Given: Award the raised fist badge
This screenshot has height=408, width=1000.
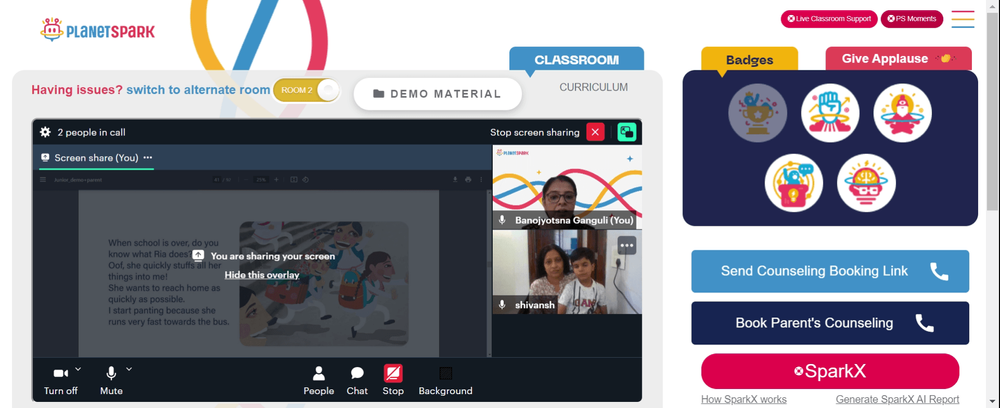Looking at the screenshot, I should click(830, 113).
